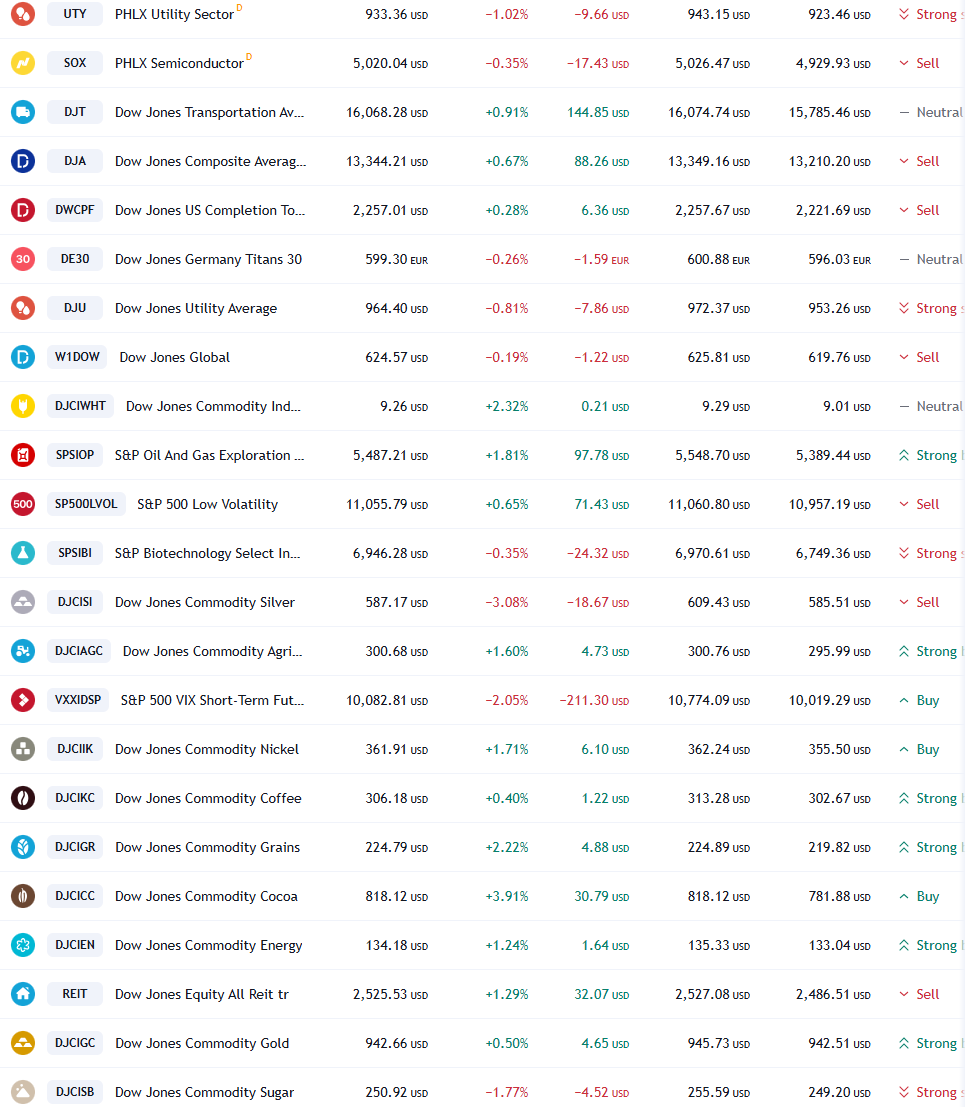The width and height of the screenshot is (965, 1107).
Task: Click the DJCIKC coffee bean icon
Action: point(23,798)
